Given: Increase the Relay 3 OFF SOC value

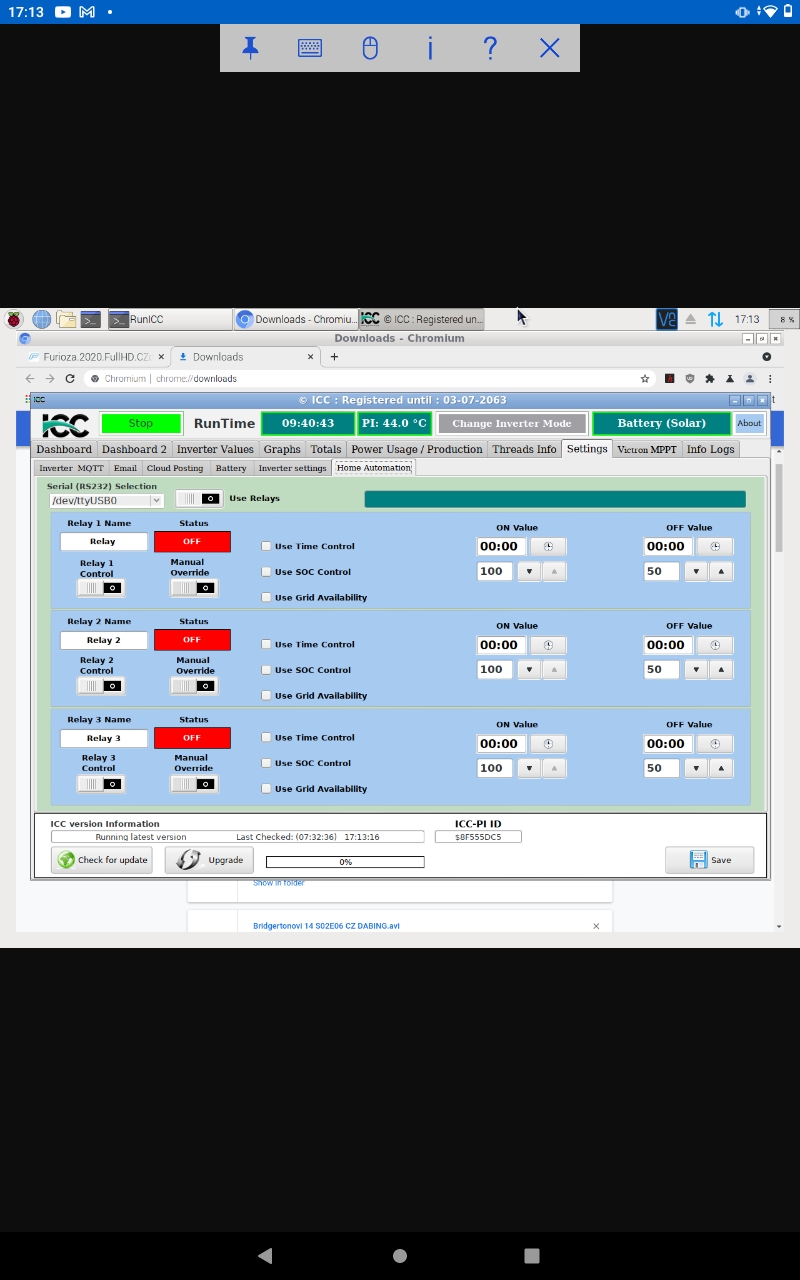Looking at the screenshot, I should pyautogui.click(x=721, y=768).
